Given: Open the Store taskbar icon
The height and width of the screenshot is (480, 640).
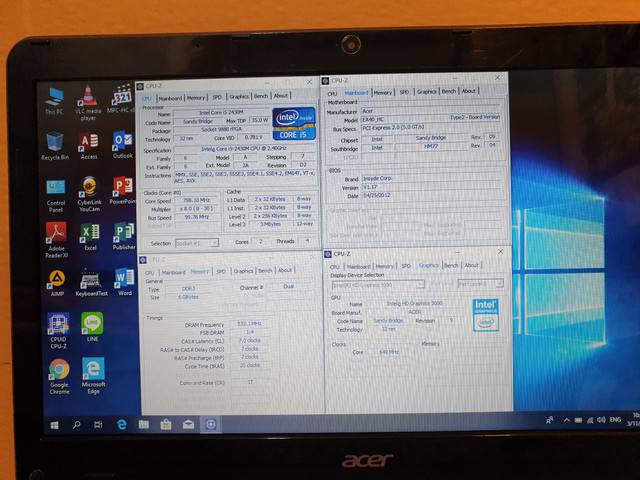Looking at the screenshot, I should (x=166, y=424).
